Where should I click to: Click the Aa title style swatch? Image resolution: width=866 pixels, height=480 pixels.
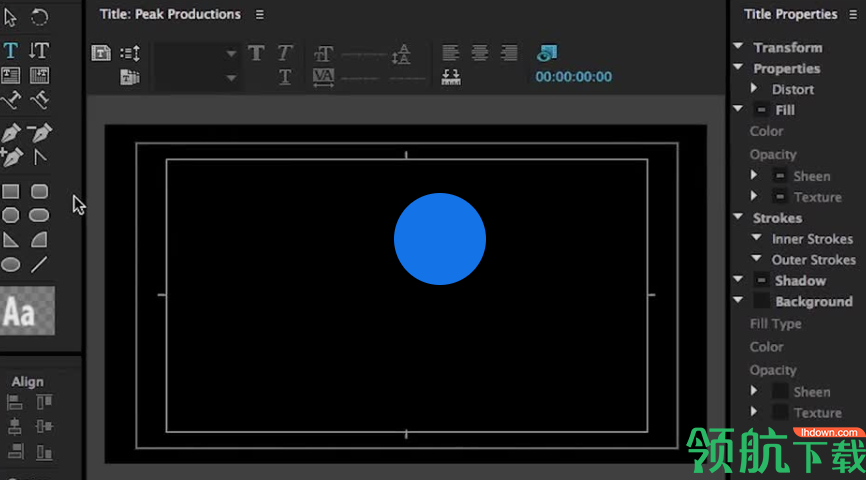click(27, 311)
